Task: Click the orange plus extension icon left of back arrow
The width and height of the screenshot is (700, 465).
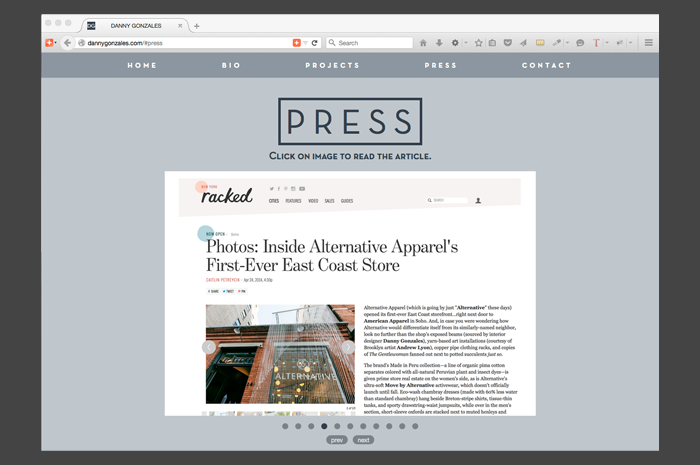Action: (49, 43)
